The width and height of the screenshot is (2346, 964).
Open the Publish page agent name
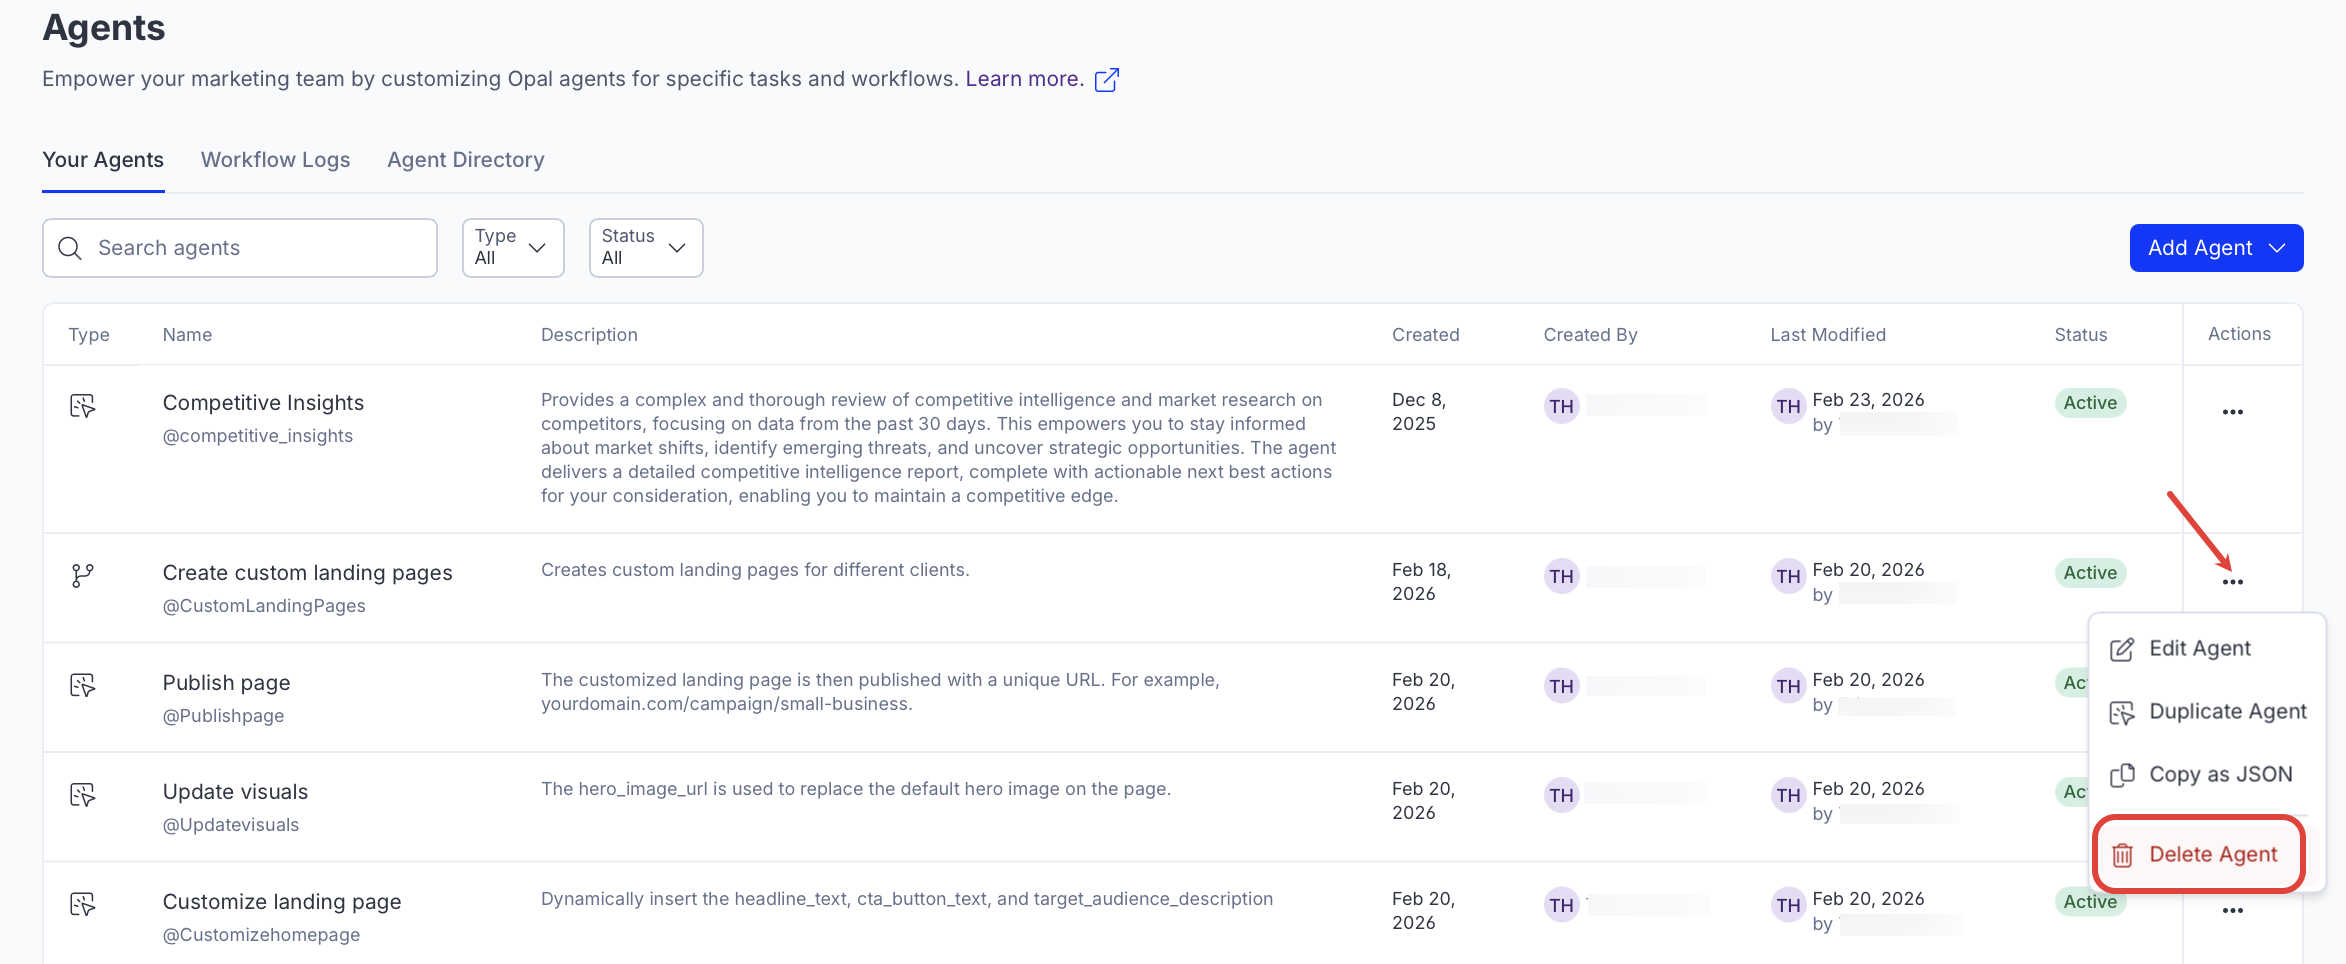coord(226,683)
